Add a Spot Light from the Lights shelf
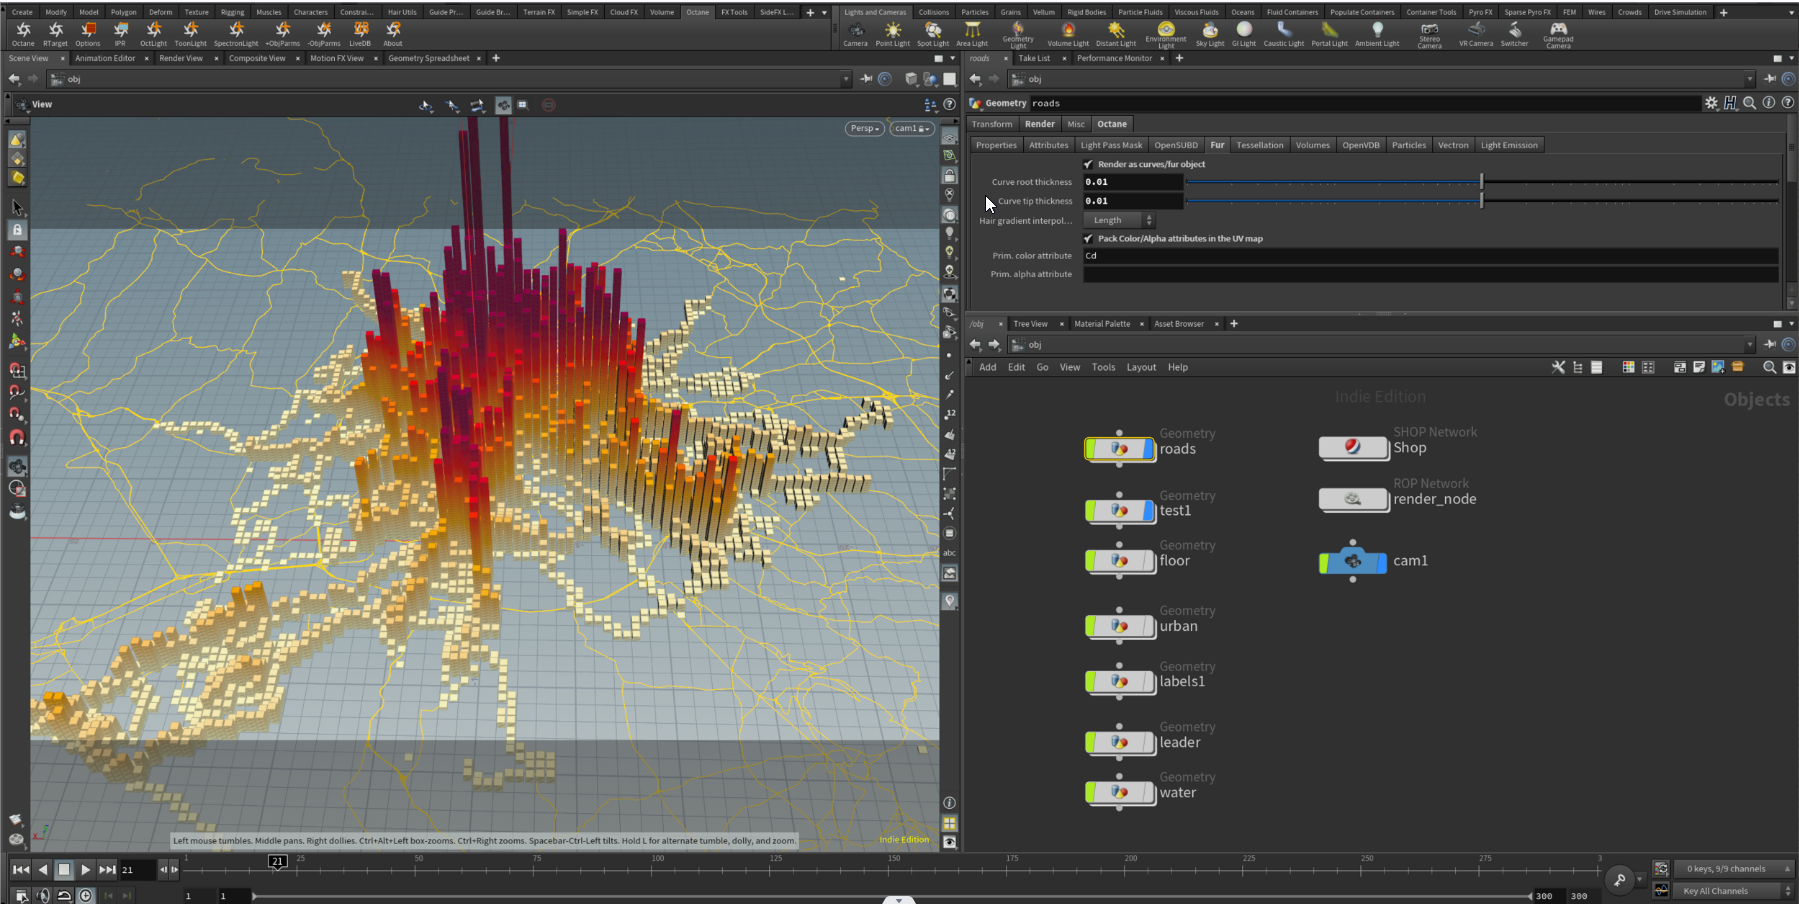Image resolution: width=1799 pixels, height=904 pixels. 932,34
